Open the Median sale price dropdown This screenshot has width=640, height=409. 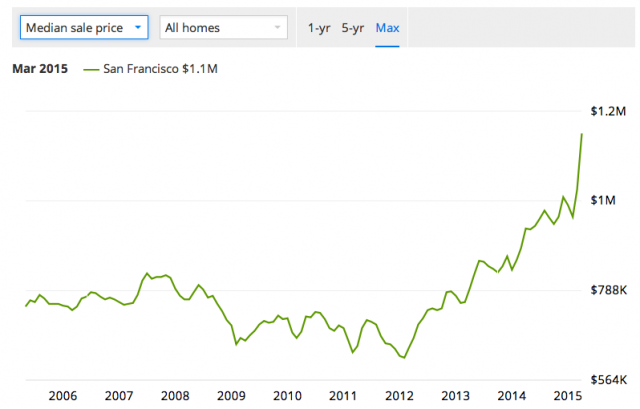(84, 27)
